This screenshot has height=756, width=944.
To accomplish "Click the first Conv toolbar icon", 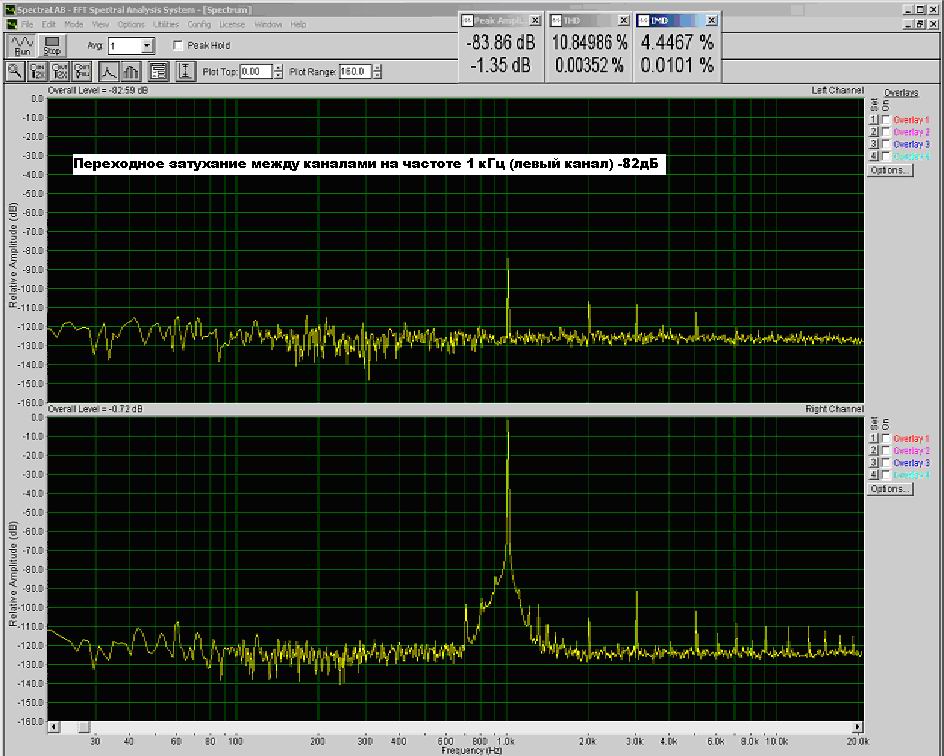I will (x=38, y=71).
